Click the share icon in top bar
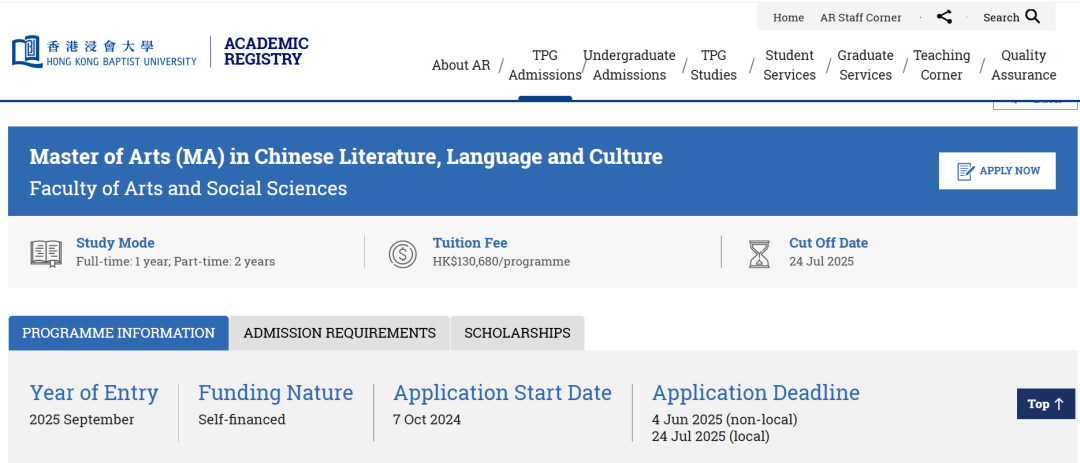 944,17
